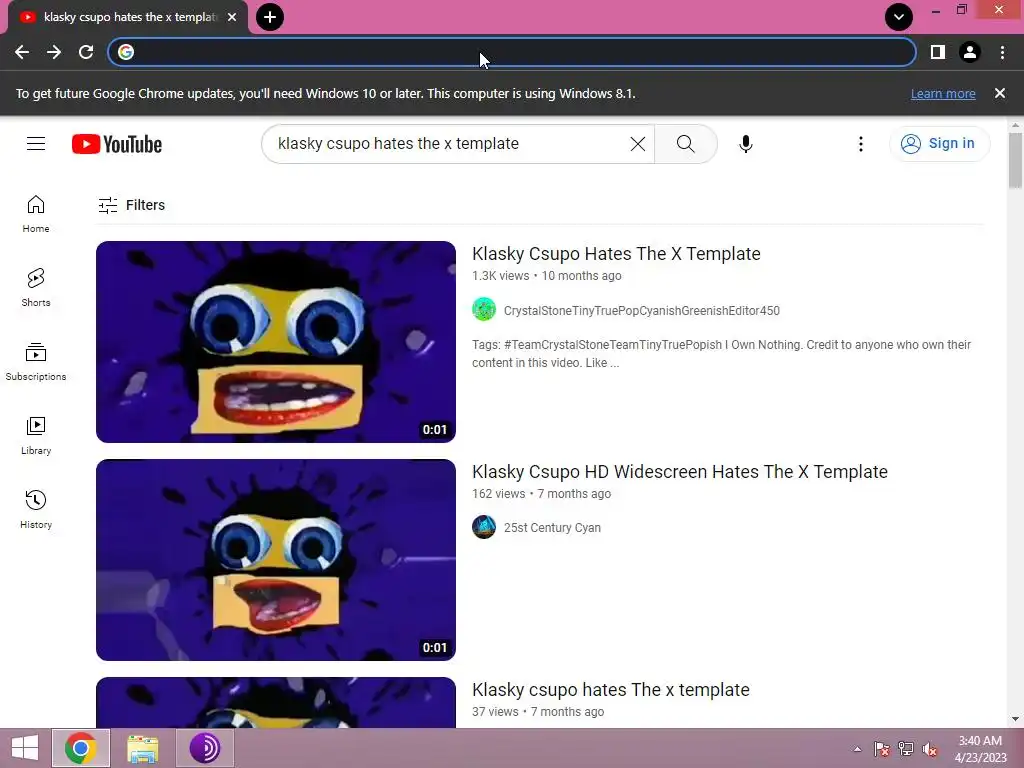Open the purple Tor Browser taskbar icon
Screen dimensions: 1024x768
205,748
